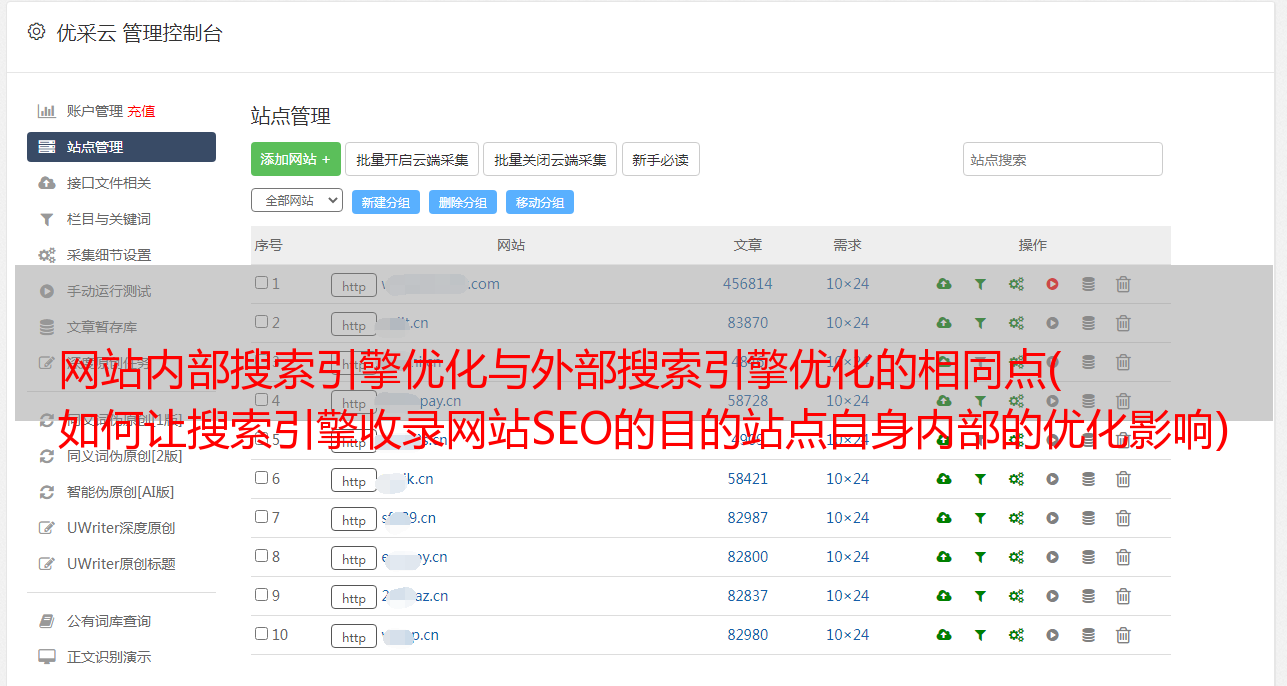Screen dimensions: 1287x686
Task: Tick the checkbox for row 7
Action: click(261, 517)
